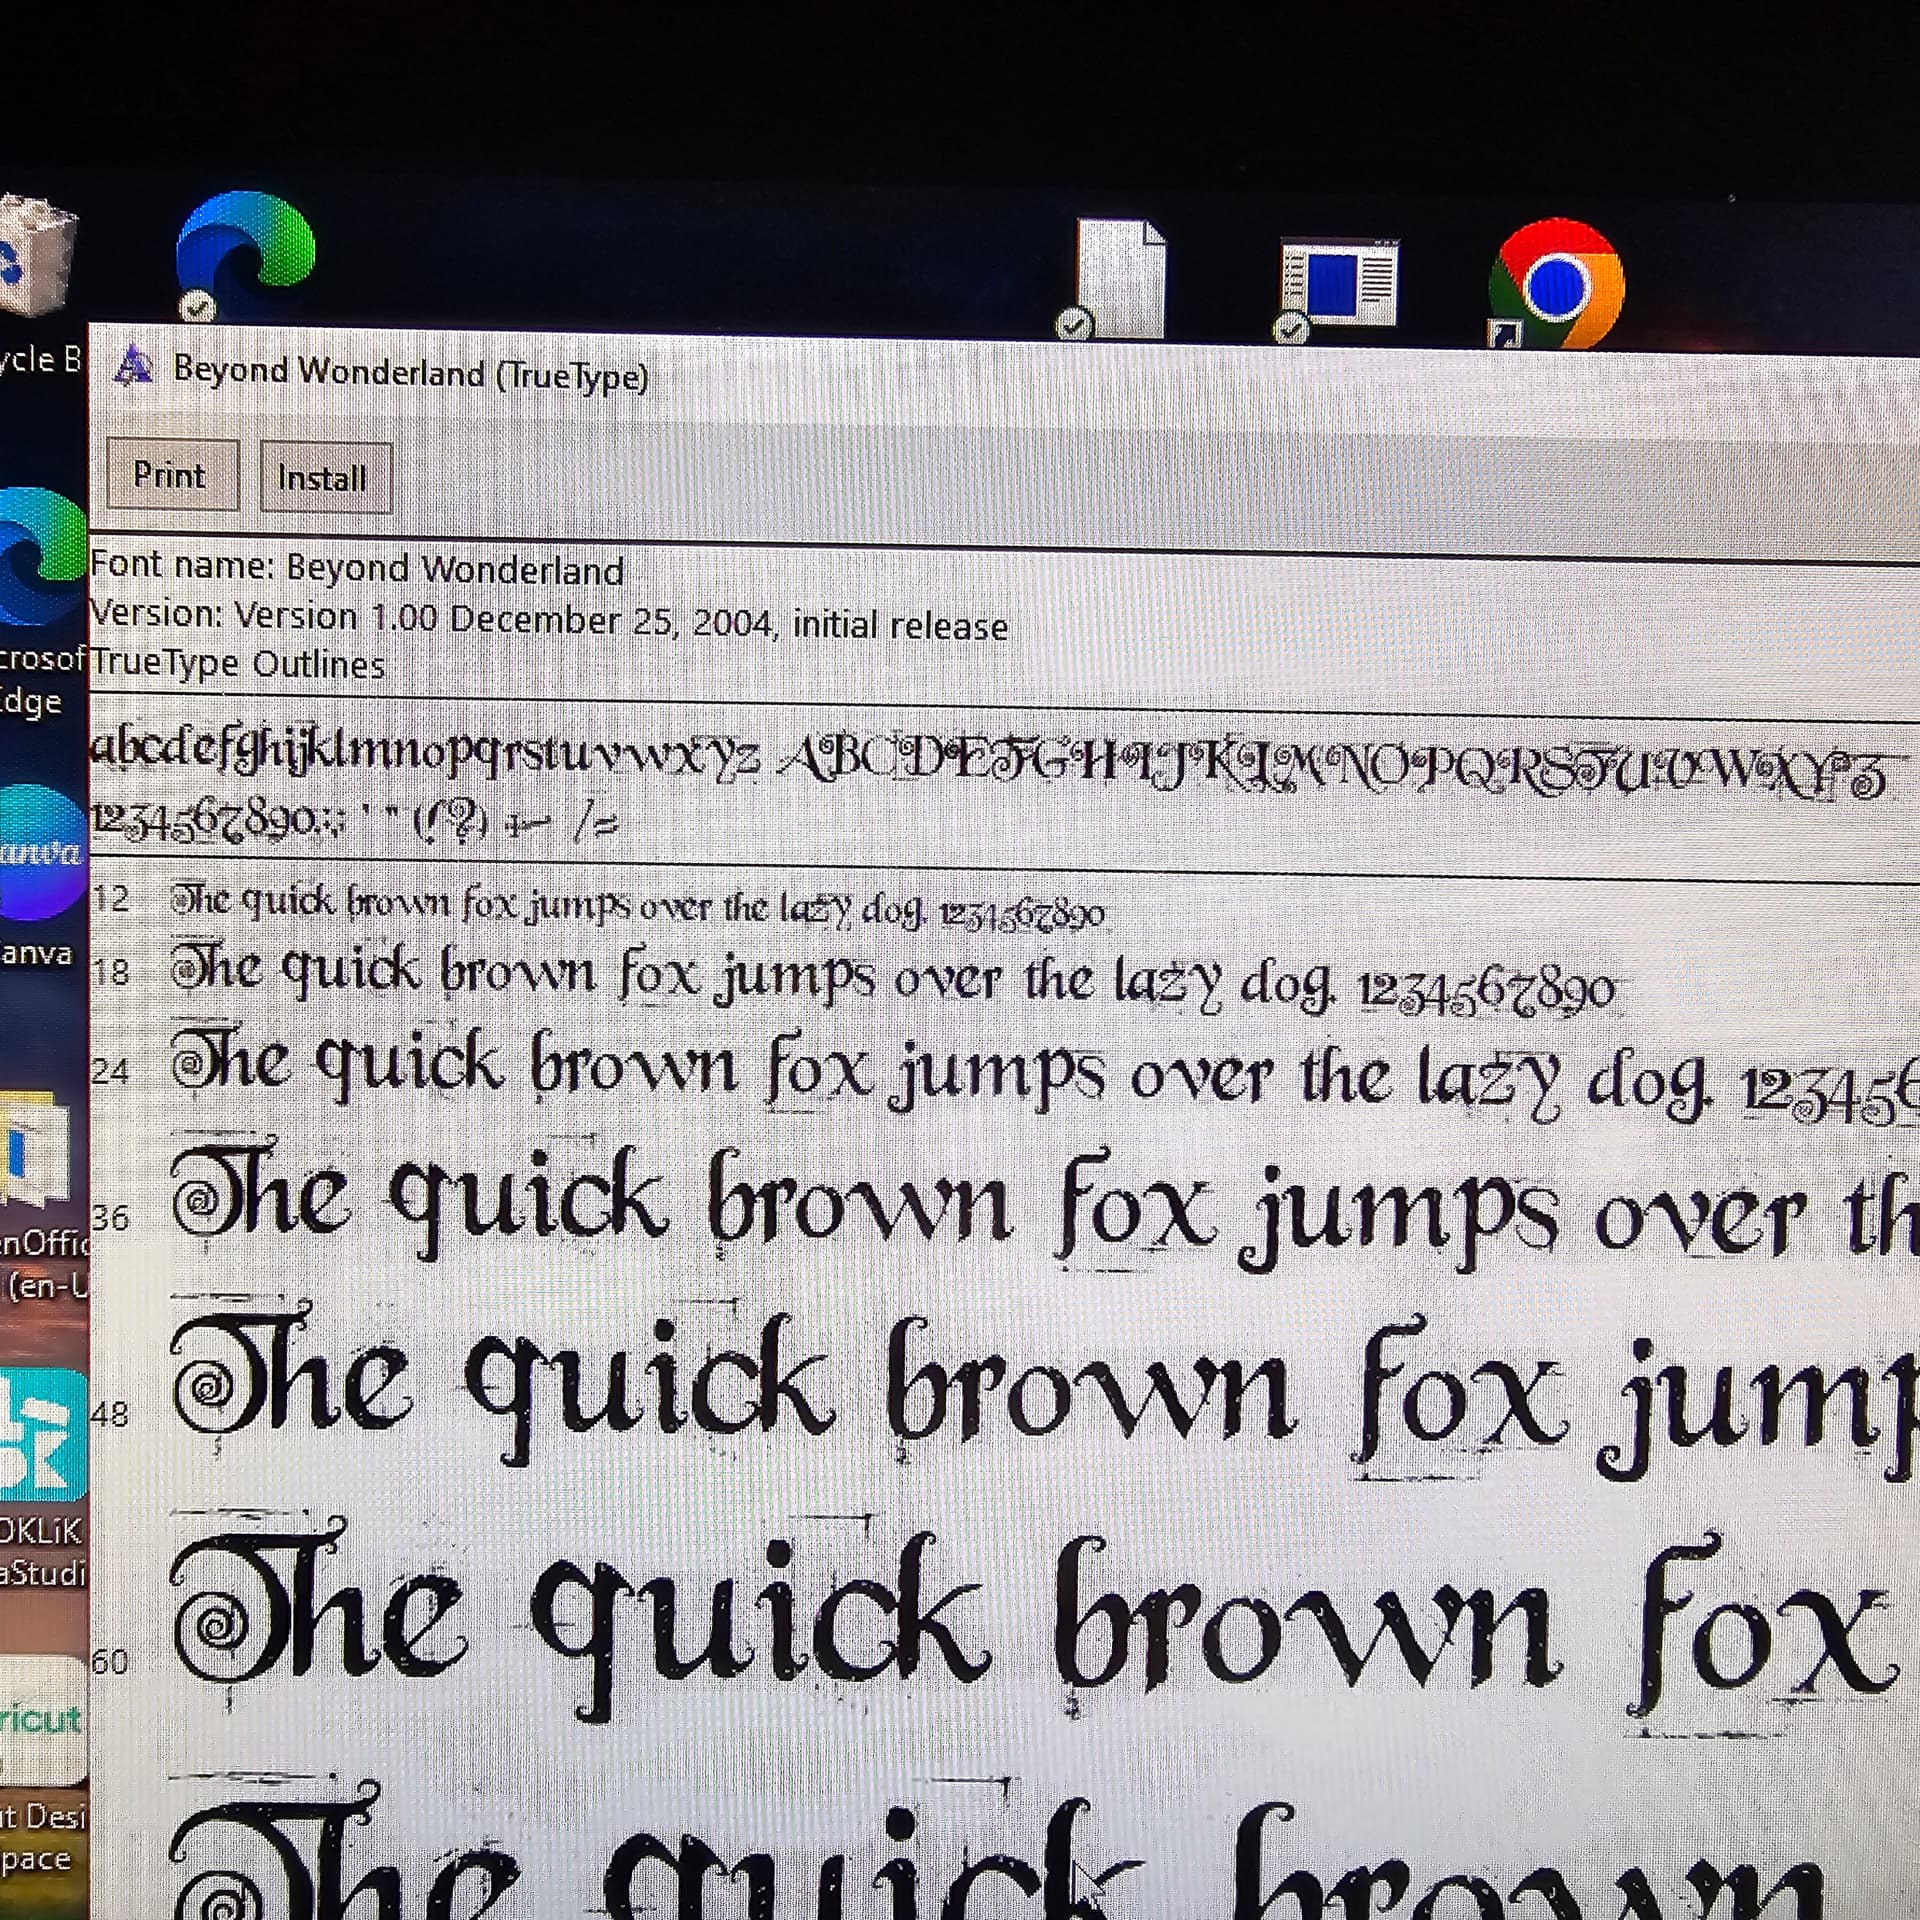The image size is (1920, 1920).
Task: Click the Print button
Action: (171, 475)
